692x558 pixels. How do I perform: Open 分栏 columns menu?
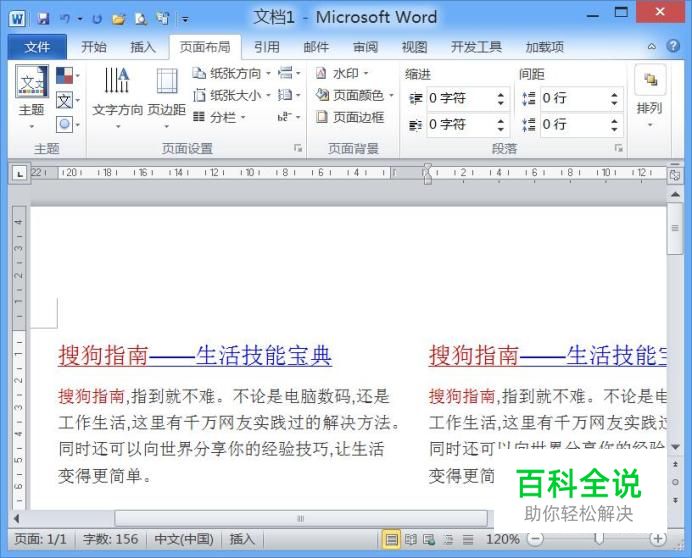point(219,117)
